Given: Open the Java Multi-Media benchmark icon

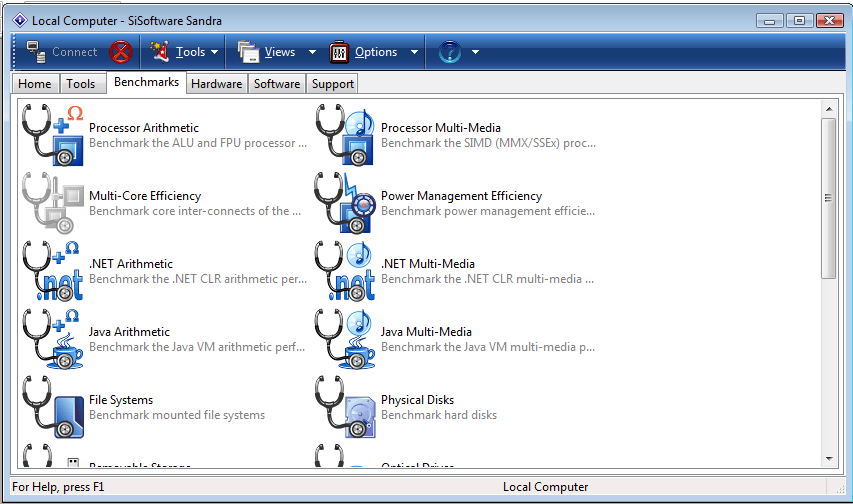Looking at the screenshot, I should pyautogui.click(x=345, y=339).
